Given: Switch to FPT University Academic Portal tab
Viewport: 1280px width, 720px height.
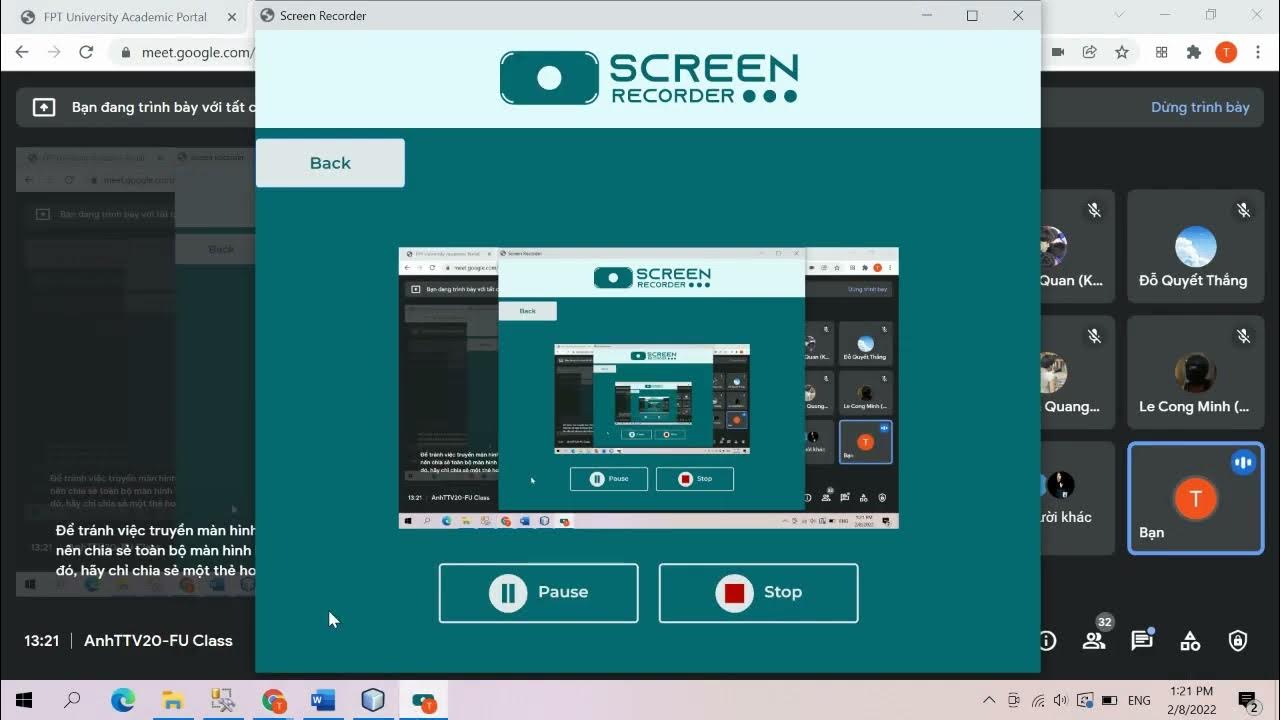Looking at the screenshot, I should click(125, 17).
